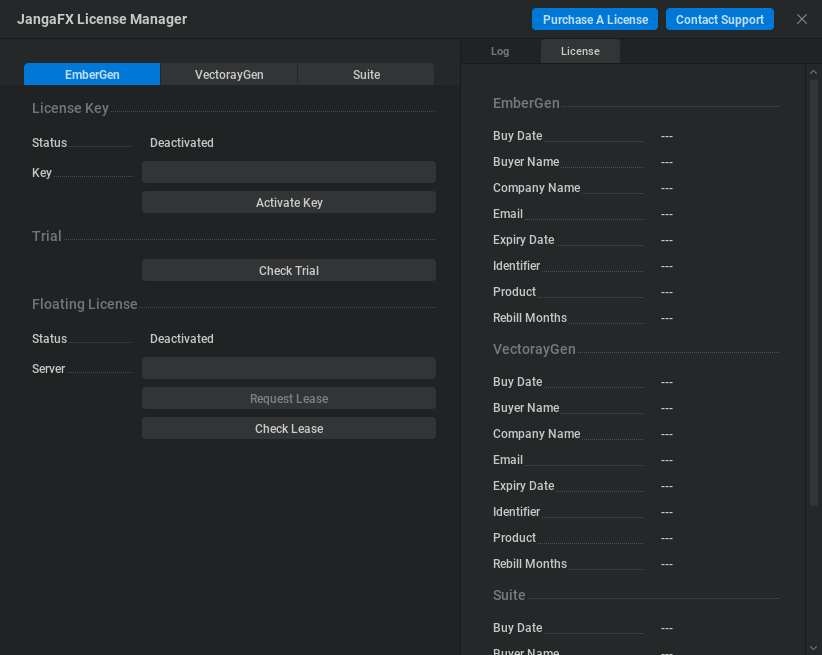
Task: Click the License Key section heading
Action: [70, 108]
